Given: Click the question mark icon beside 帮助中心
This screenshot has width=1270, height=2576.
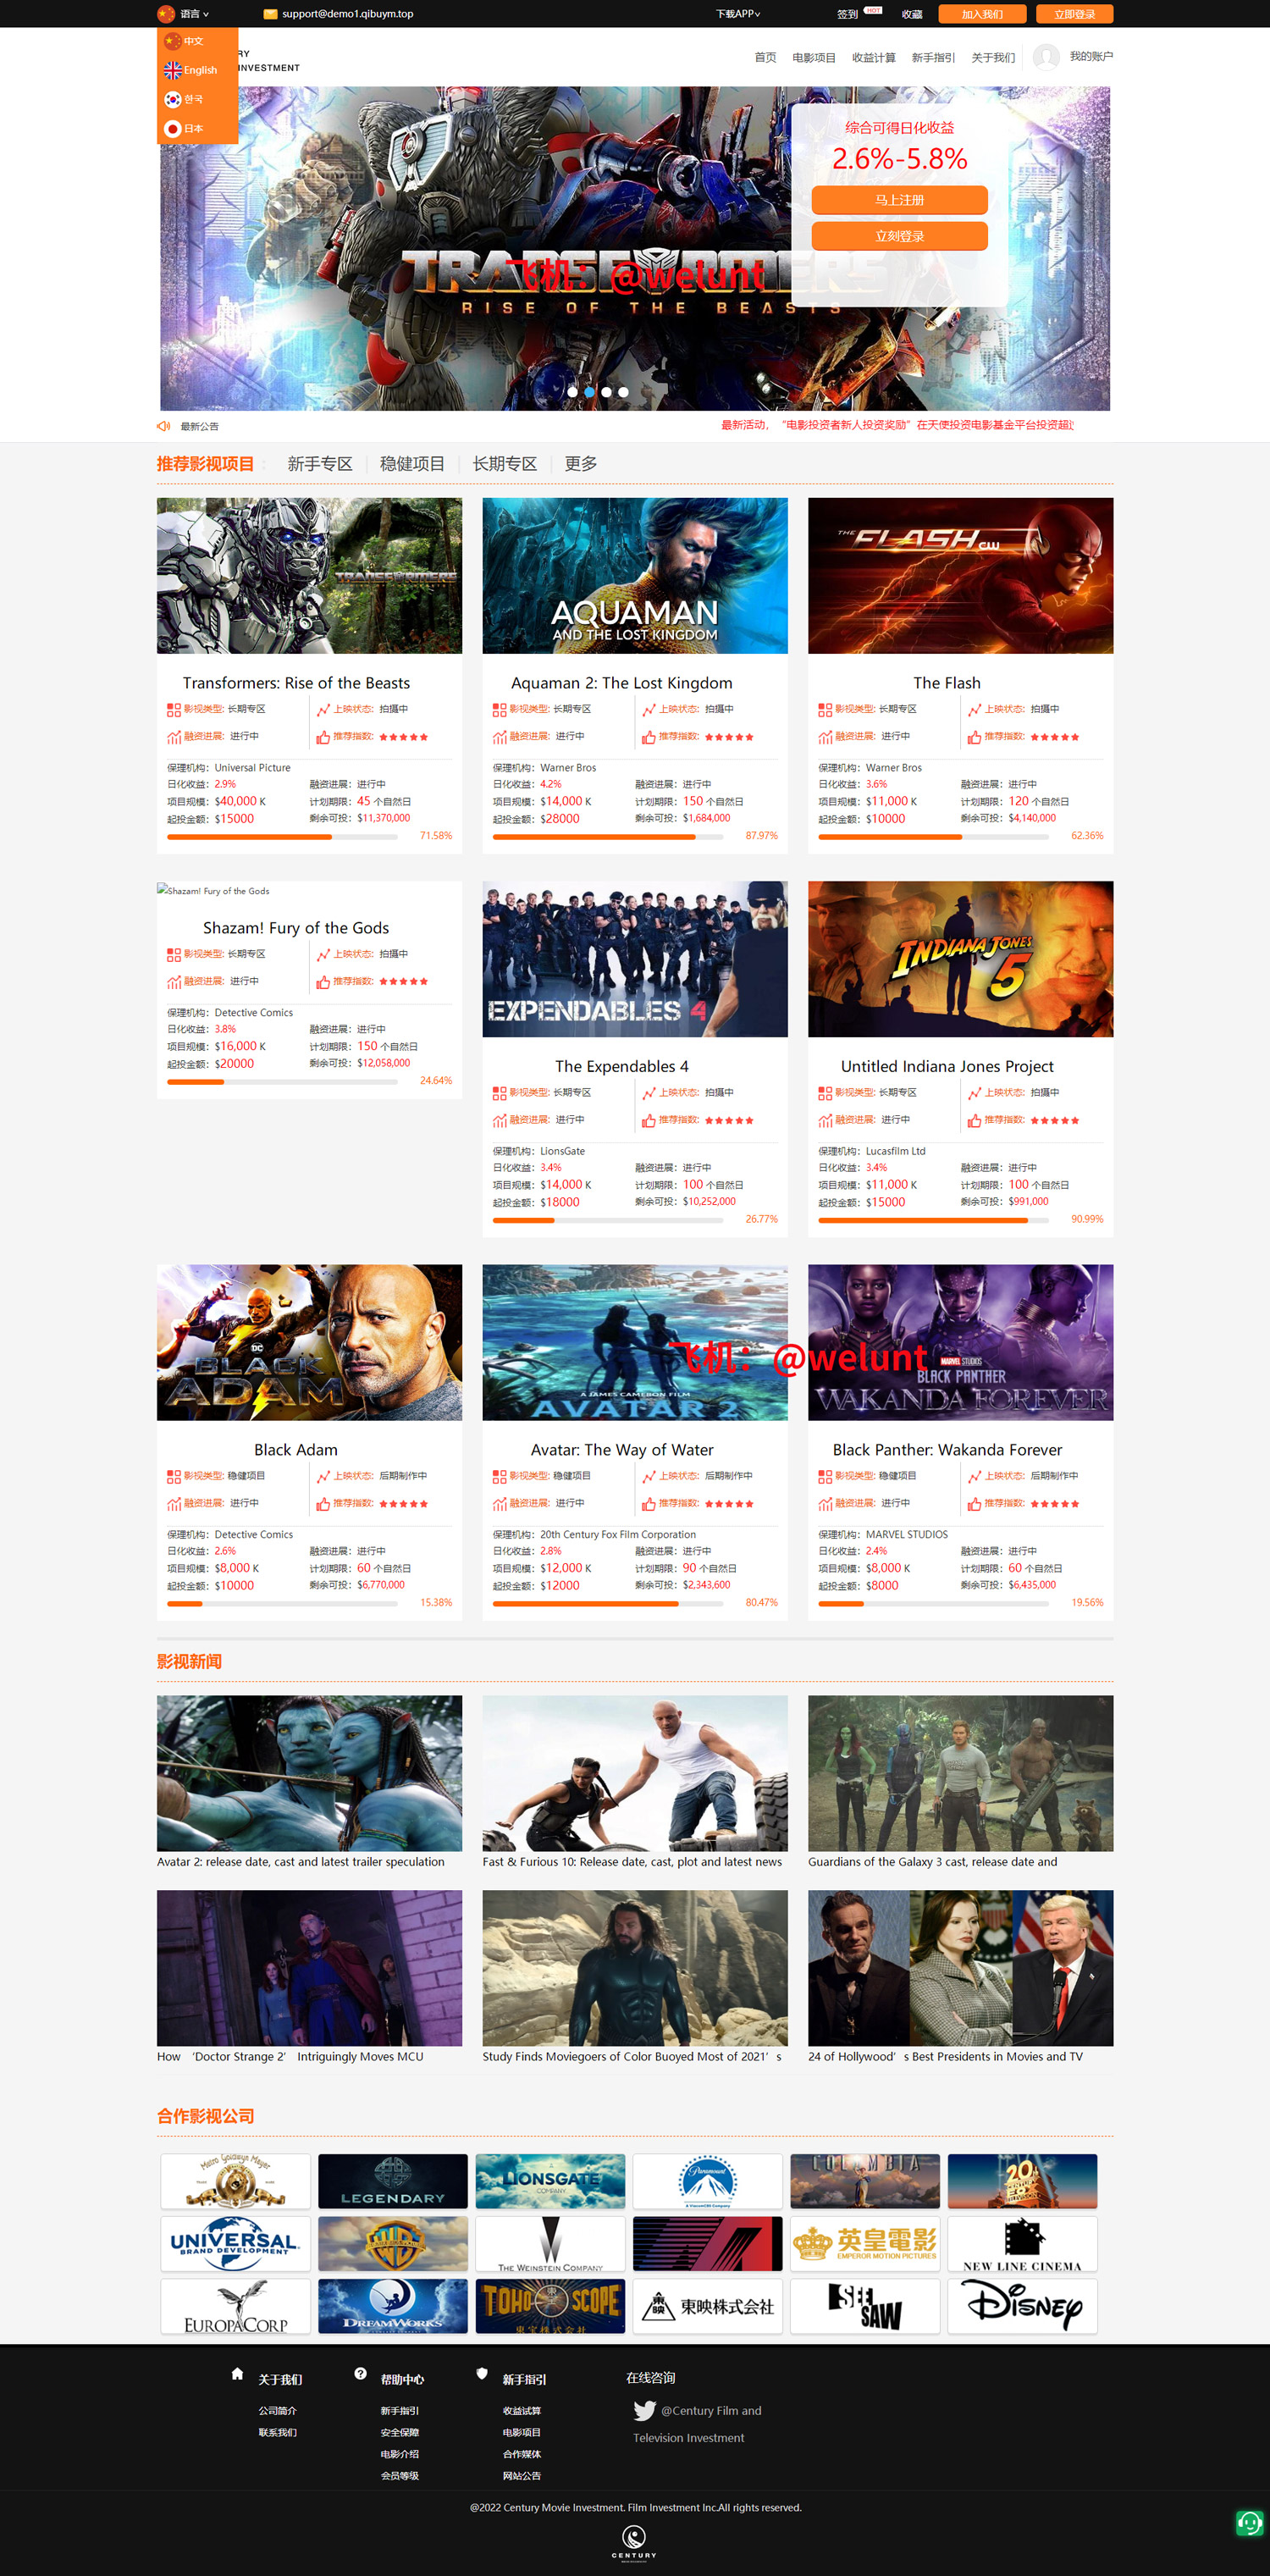Looking at the screenshot, I should click(x=360, y=2374).
